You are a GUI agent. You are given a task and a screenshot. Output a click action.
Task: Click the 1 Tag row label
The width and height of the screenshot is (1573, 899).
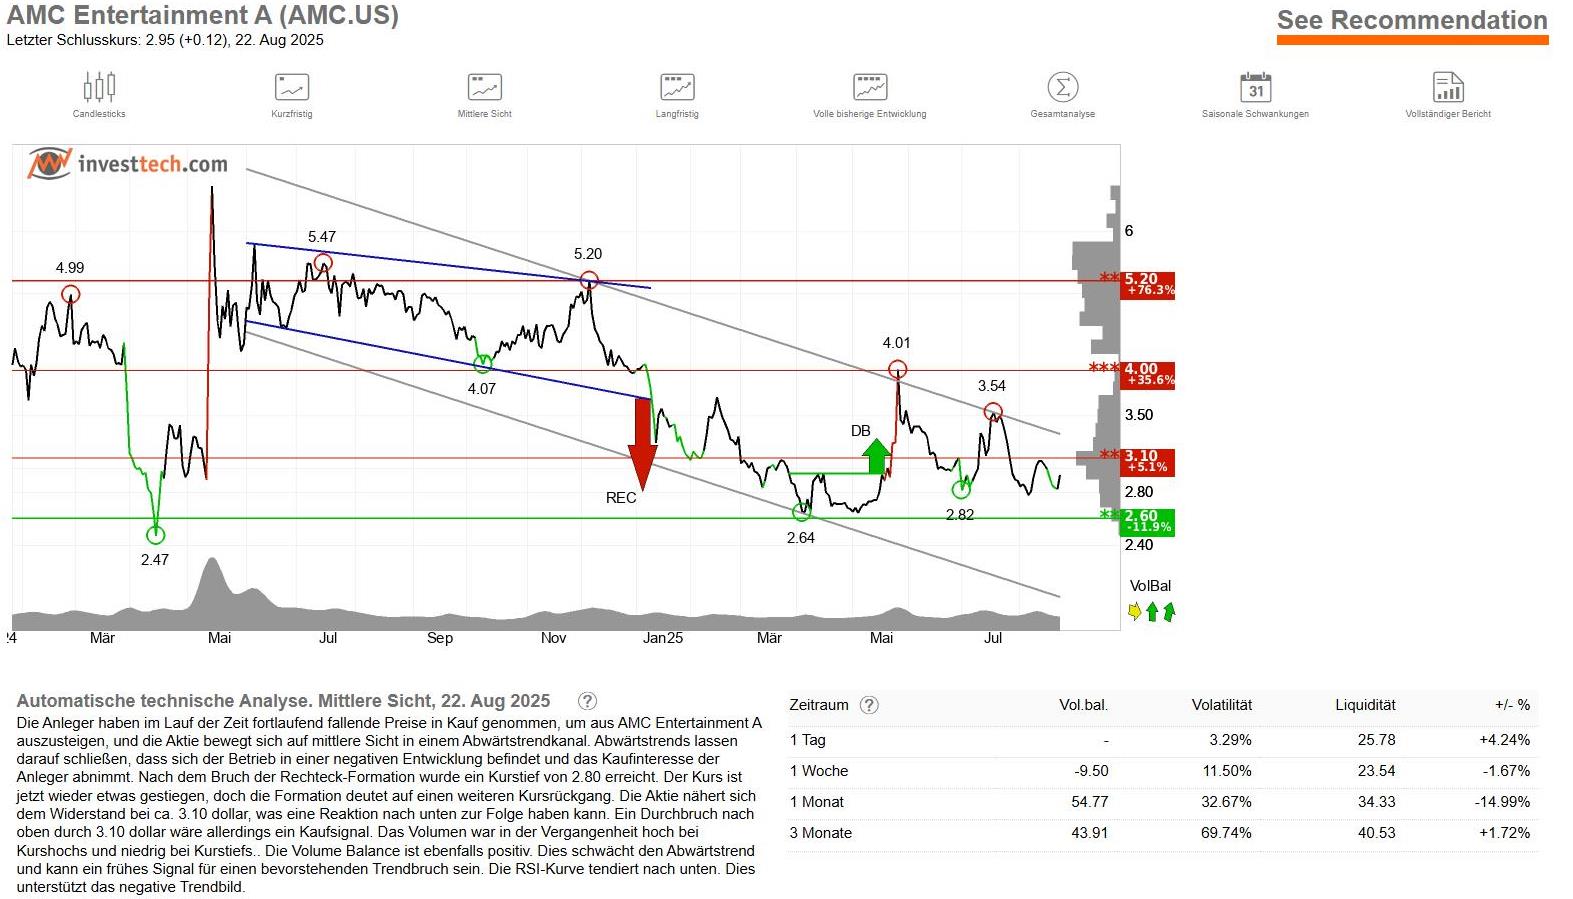(x=808, y=740)
